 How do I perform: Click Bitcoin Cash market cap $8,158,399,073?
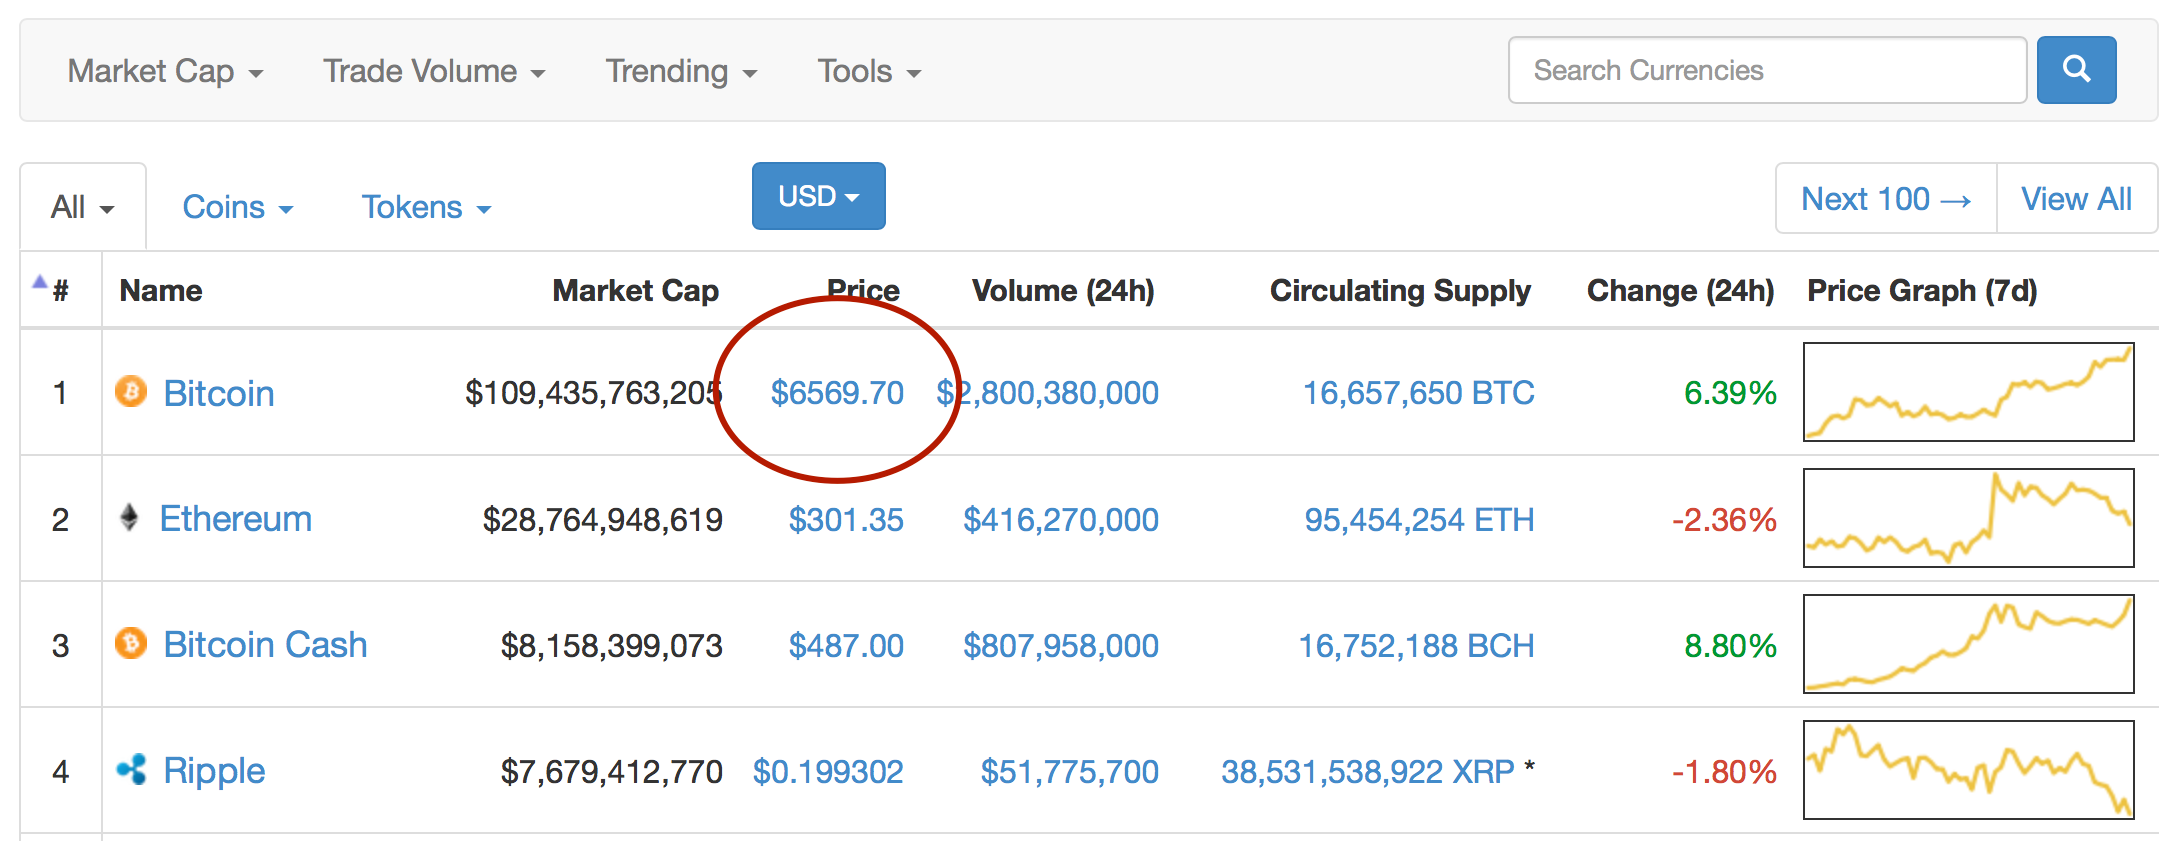(x=612, y=646)
